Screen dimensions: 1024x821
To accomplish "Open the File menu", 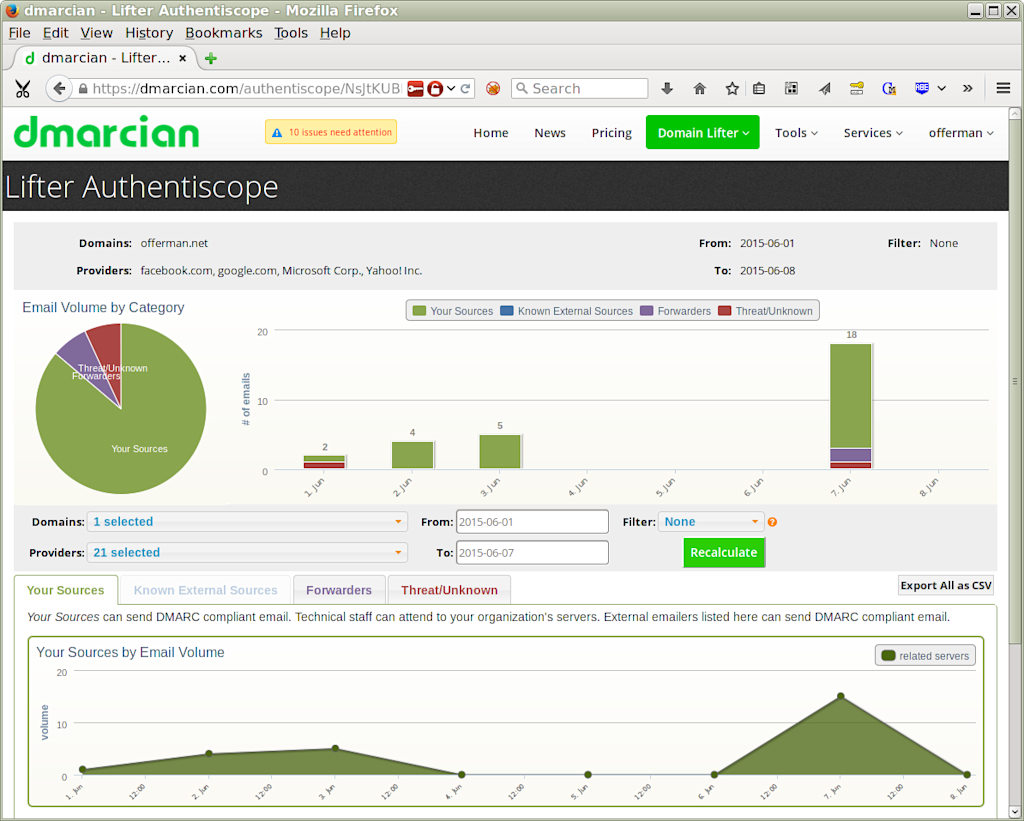I will [19, 33].
